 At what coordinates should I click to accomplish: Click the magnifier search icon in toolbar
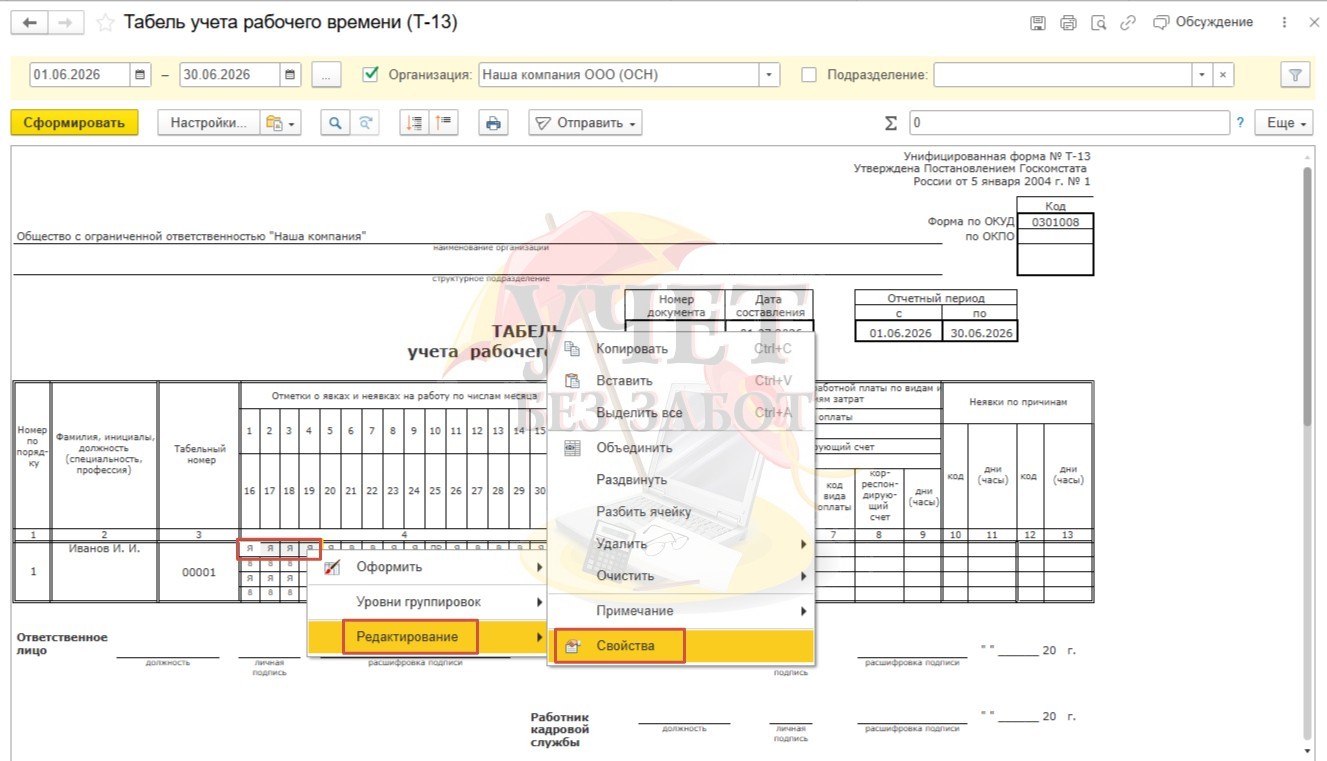(336, 123)
